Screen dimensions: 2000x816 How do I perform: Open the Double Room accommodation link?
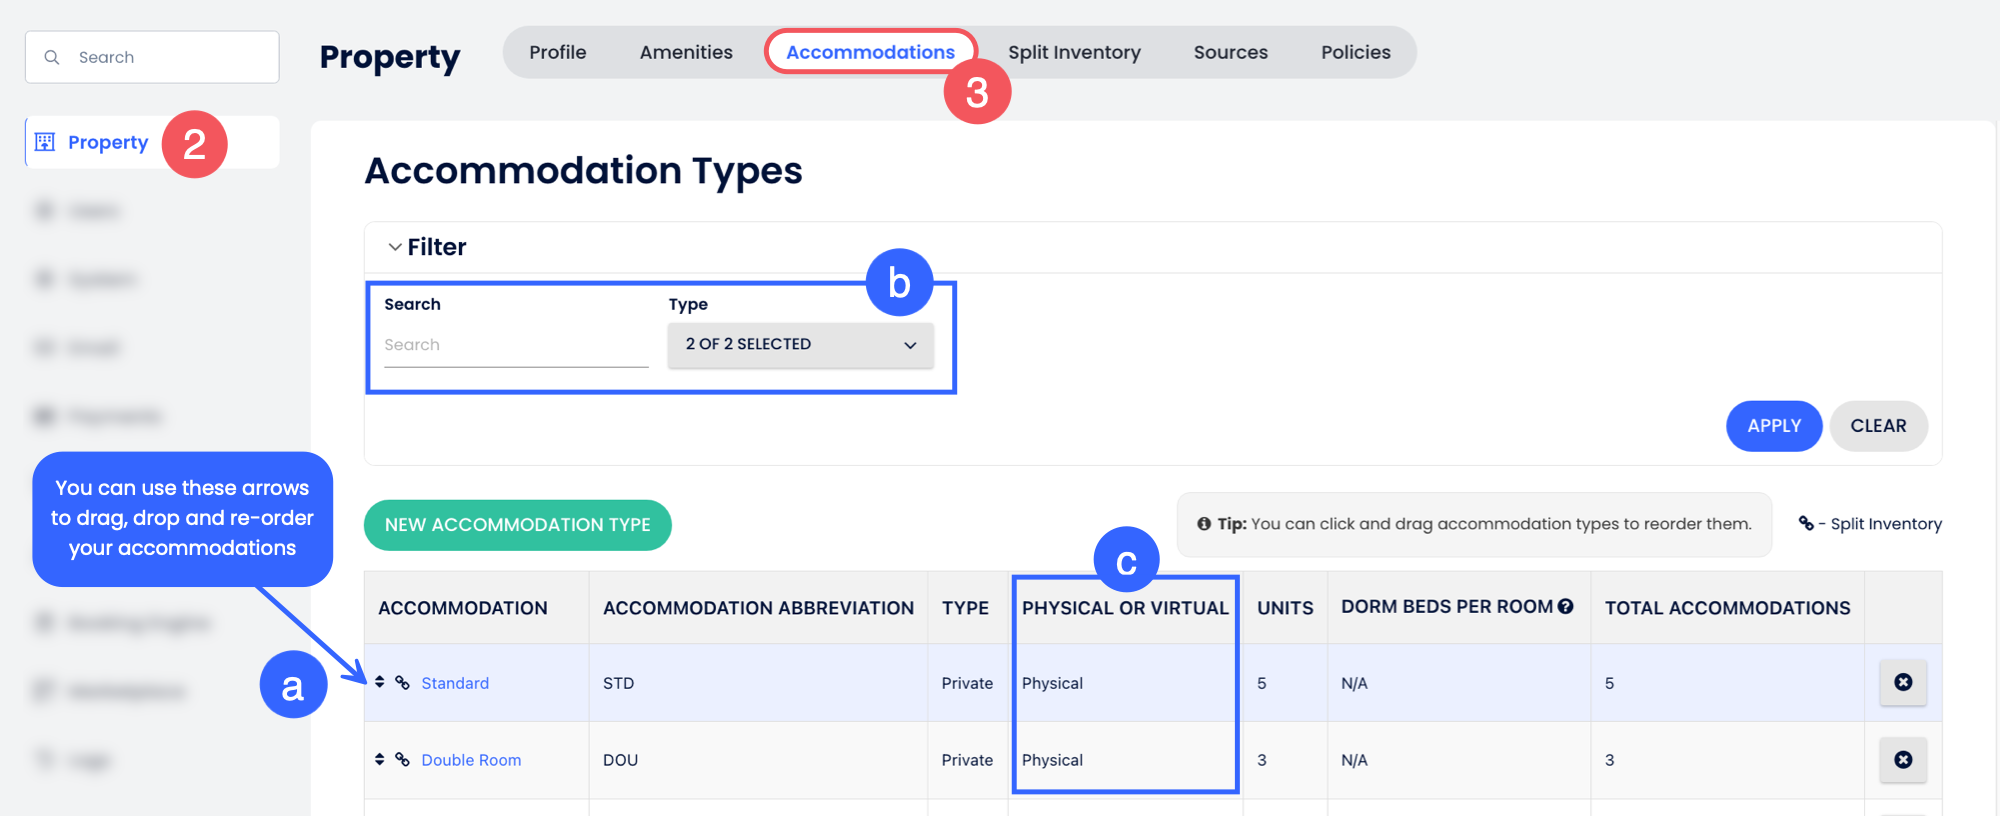pos(471,760)
